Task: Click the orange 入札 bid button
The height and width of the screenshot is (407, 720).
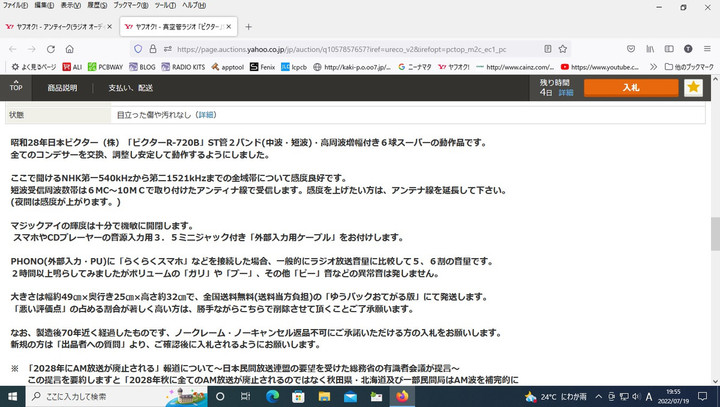Action: 630,88
